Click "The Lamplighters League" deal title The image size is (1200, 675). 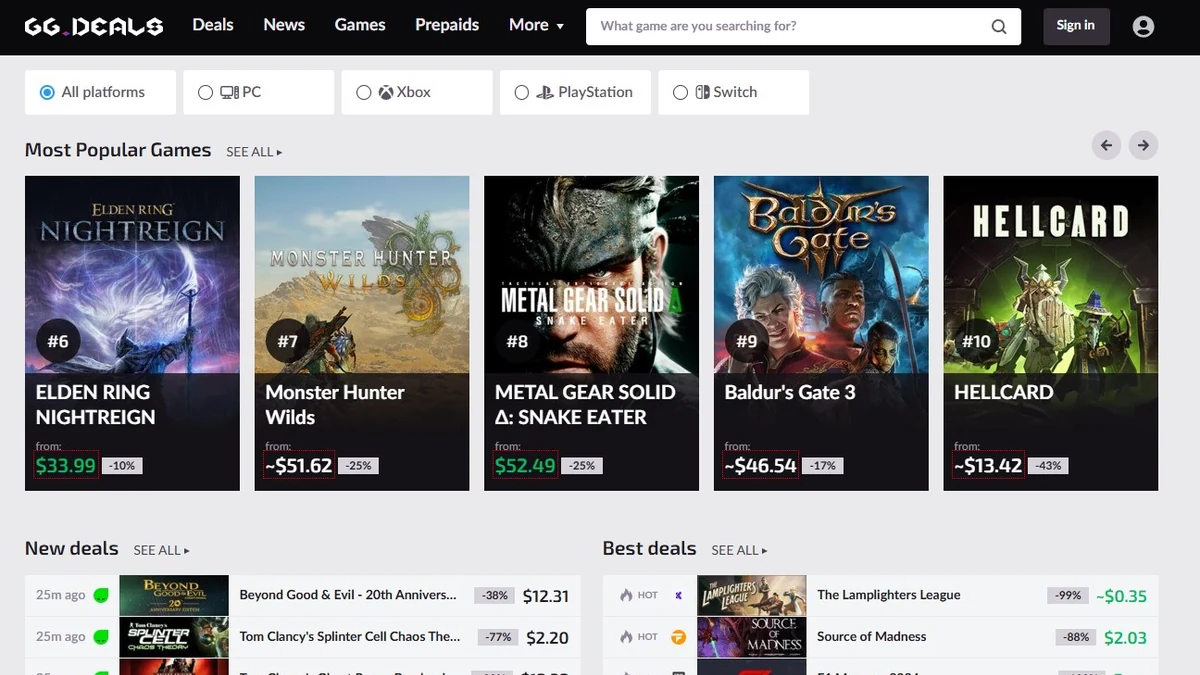coord(889,595)
